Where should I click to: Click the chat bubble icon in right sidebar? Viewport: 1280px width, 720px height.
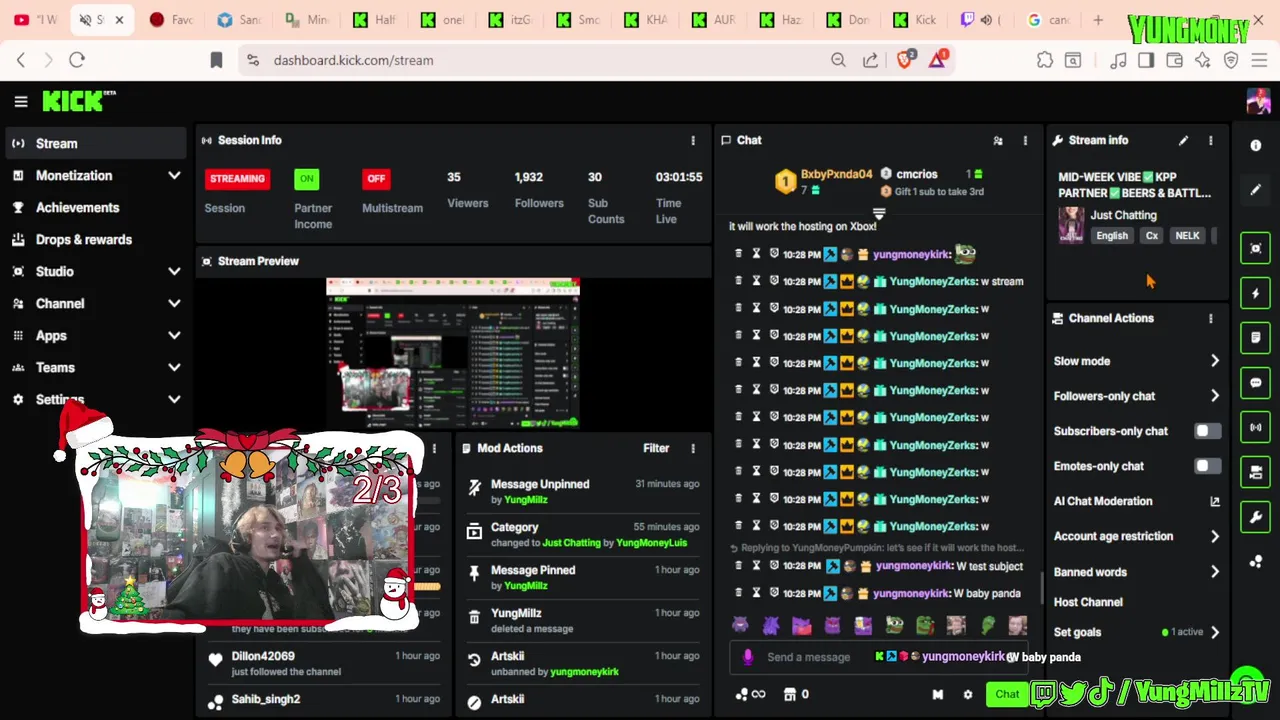coord(1256,383)
